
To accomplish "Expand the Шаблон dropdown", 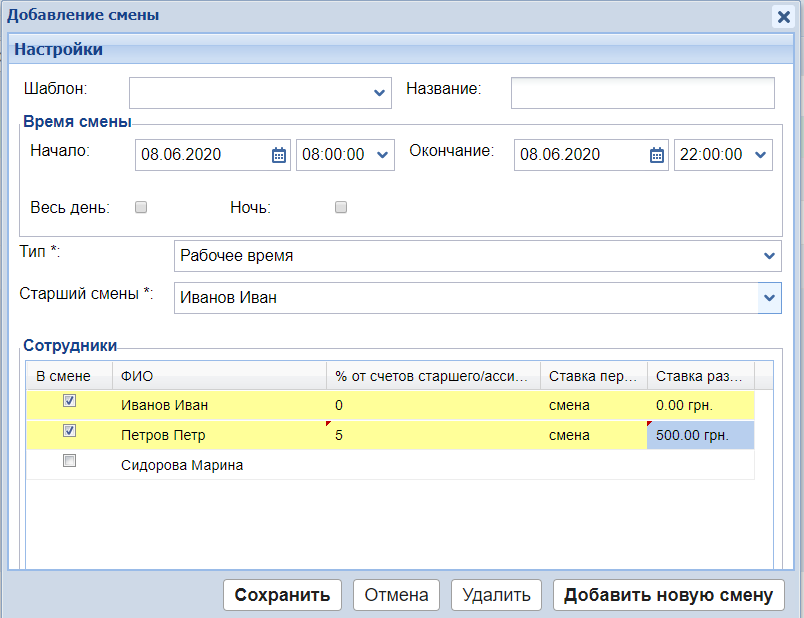I will click(380, 93).
